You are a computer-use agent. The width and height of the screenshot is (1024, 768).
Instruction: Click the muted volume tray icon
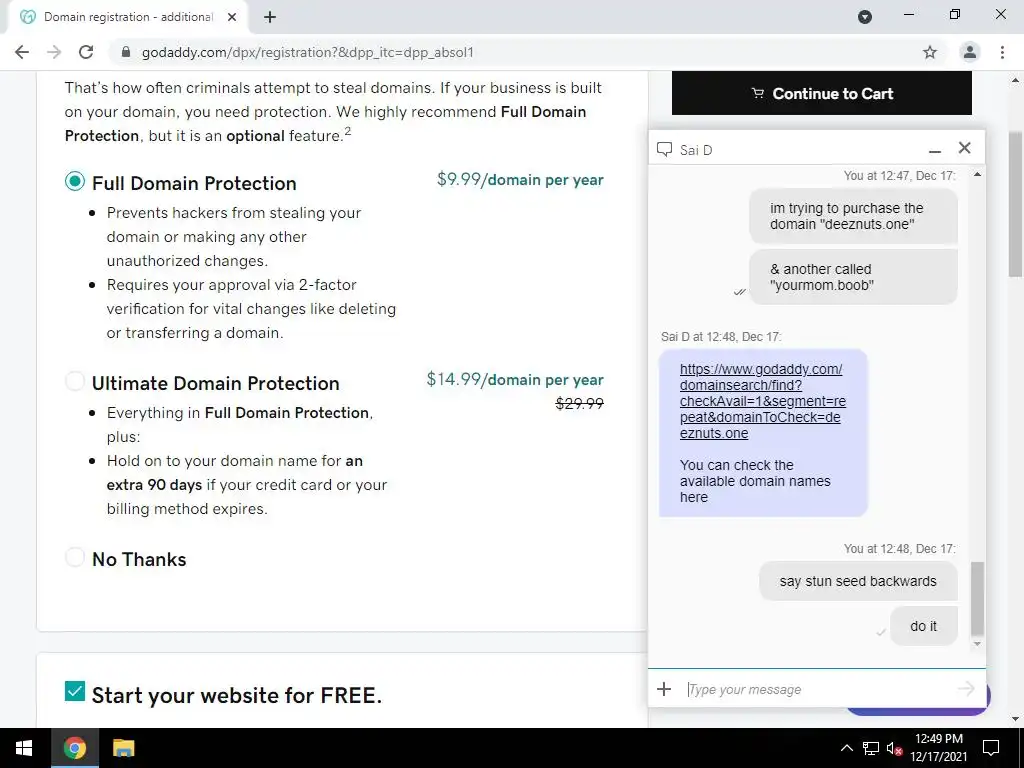click(895, 748)
